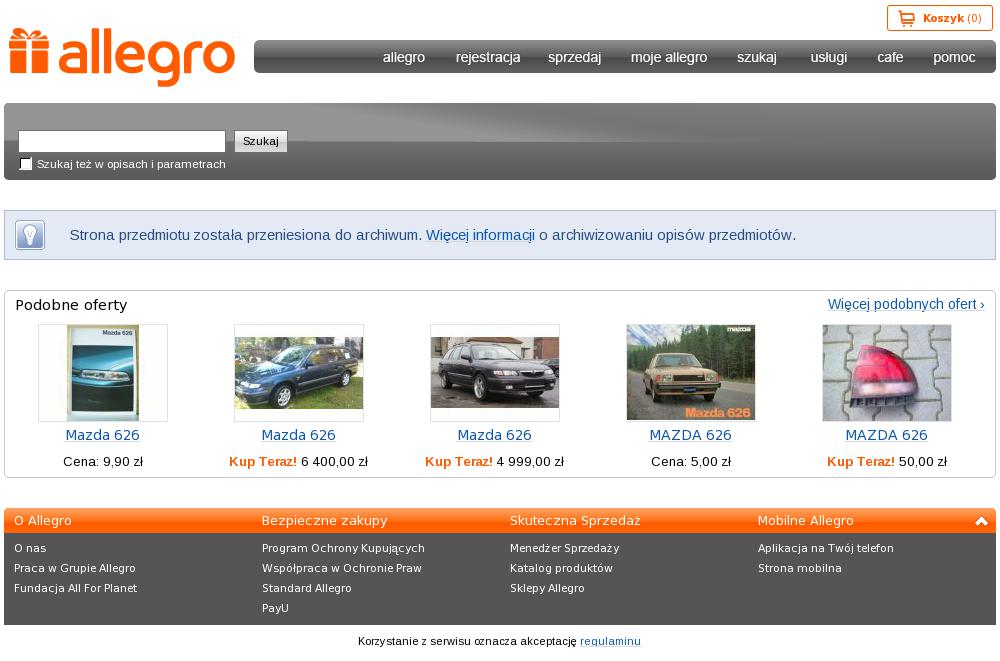Open Strona mobilna link
Image resolution: width=1000 pixels, height=661 pixels.
coord(800,568)
